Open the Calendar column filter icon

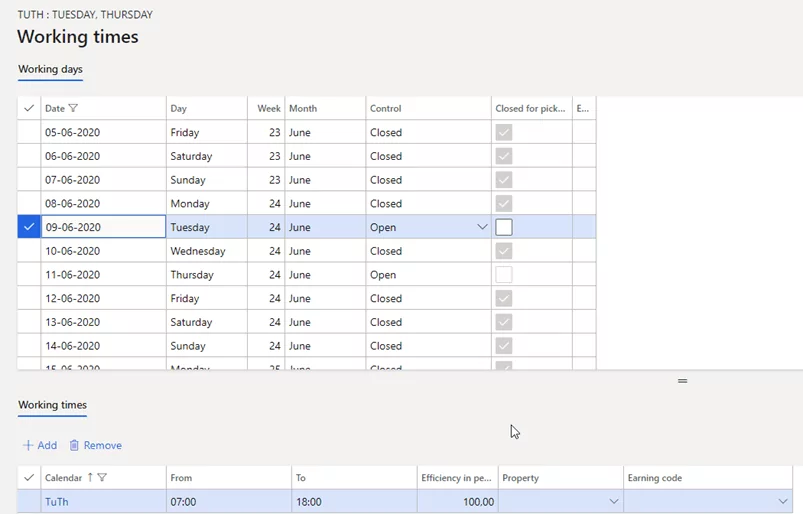point(102,477)
